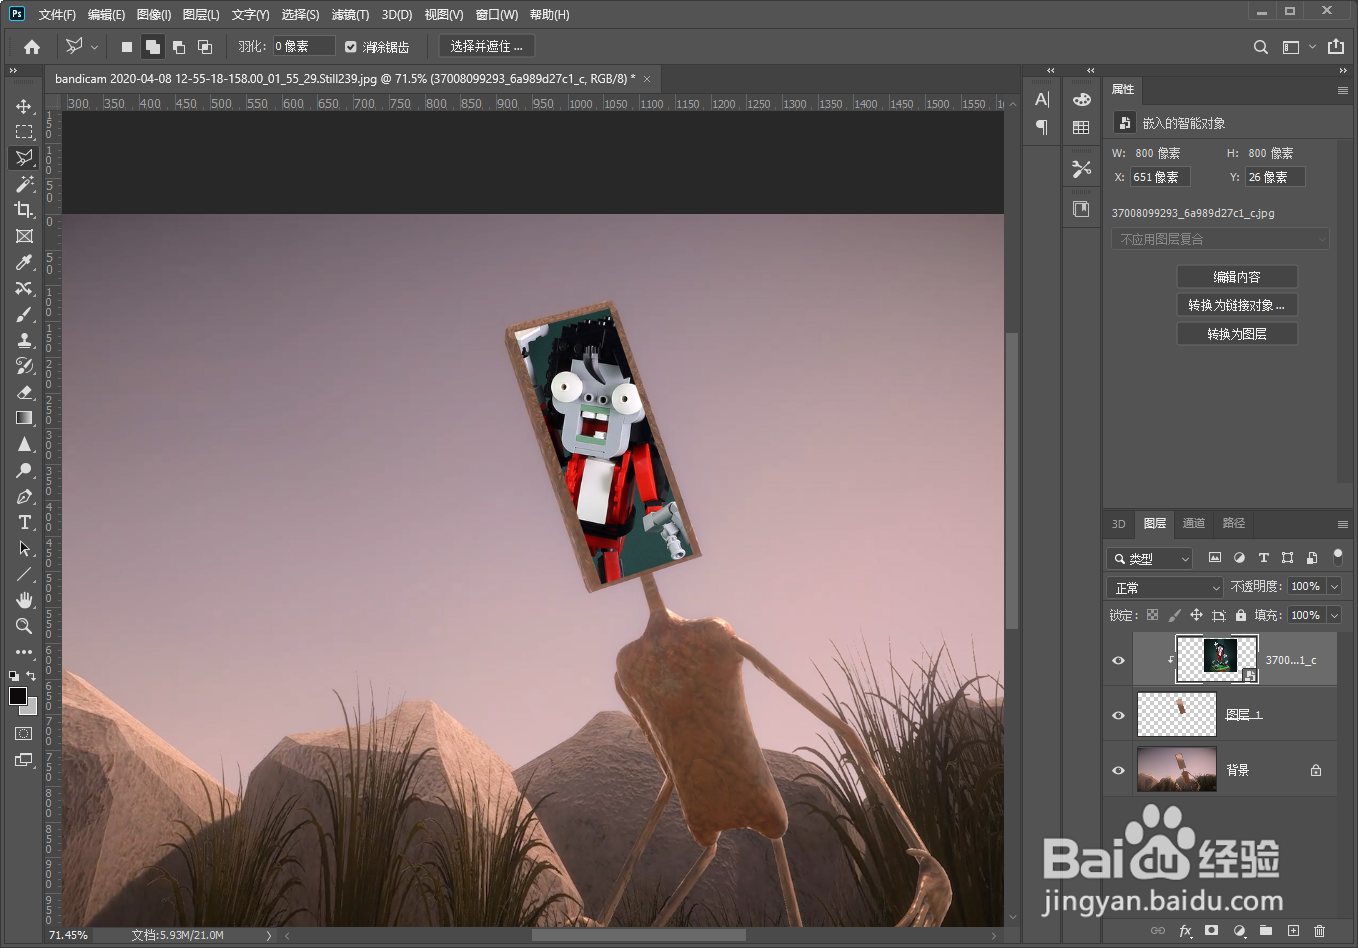Click the feather 0 像素 input field
Viewport: 1358px width, 948px height.
[304, 46]
